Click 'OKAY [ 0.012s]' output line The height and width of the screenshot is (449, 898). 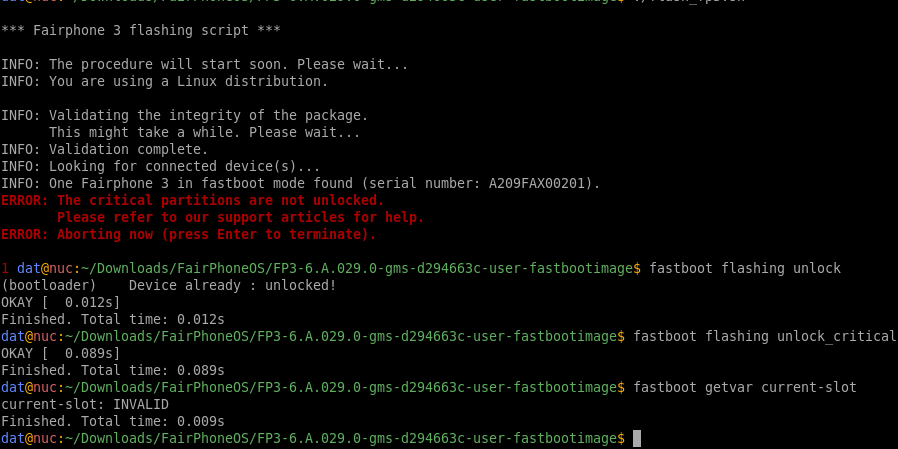pos(61,302)
